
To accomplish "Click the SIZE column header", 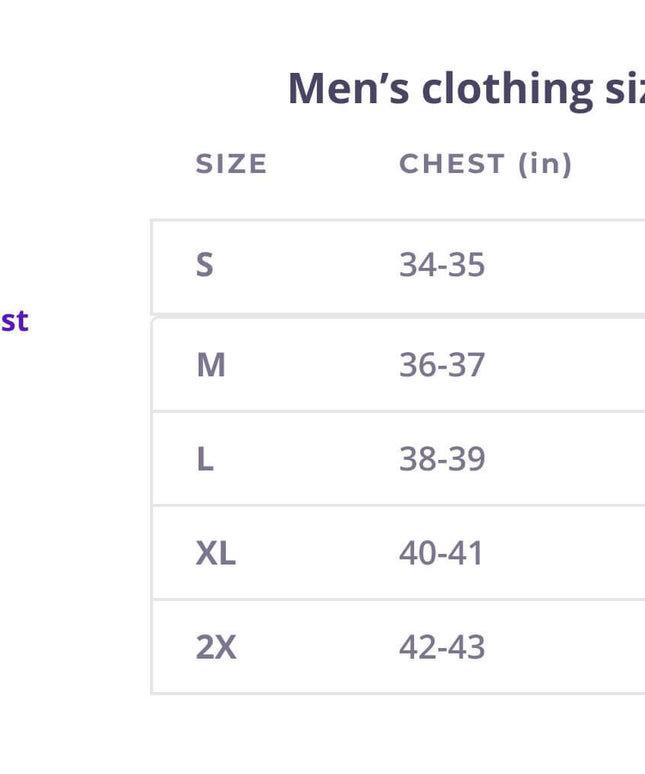I will click(x=231, y=164).
